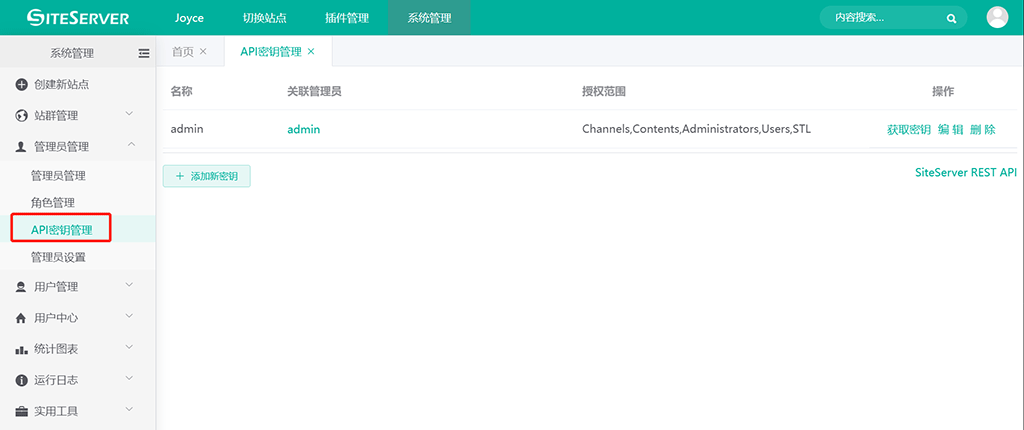Expand the 用户管理 section

(130, 287)
